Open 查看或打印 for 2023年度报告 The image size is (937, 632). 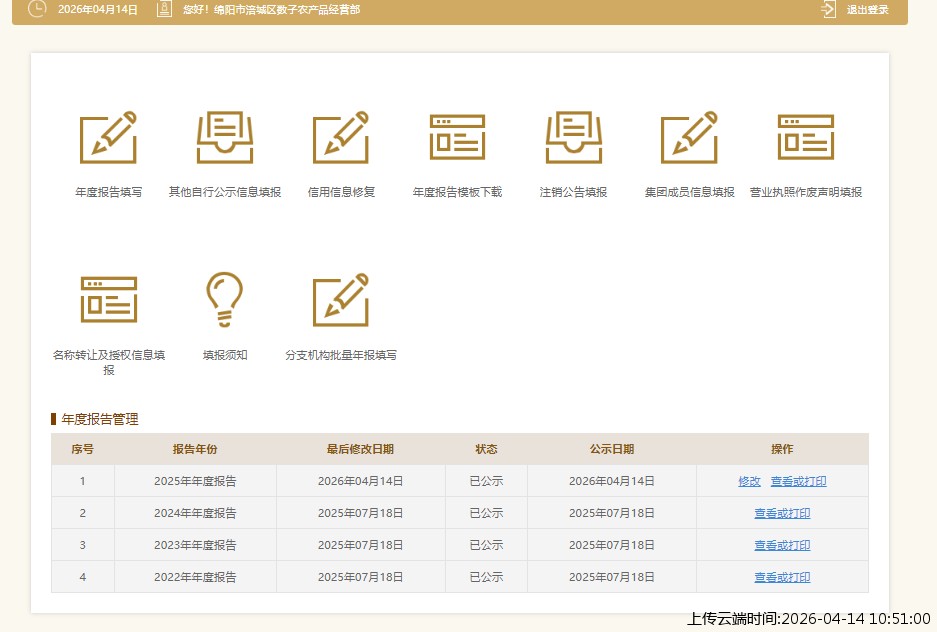[x=782, y=545]
